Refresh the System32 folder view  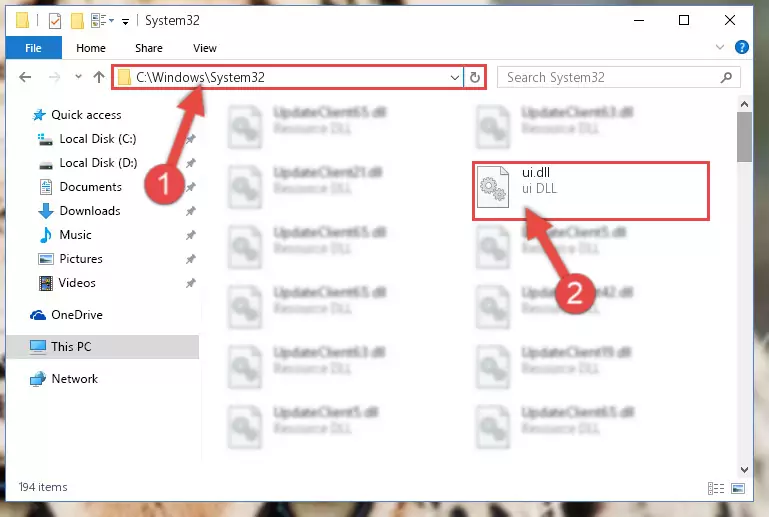(475, 78)
